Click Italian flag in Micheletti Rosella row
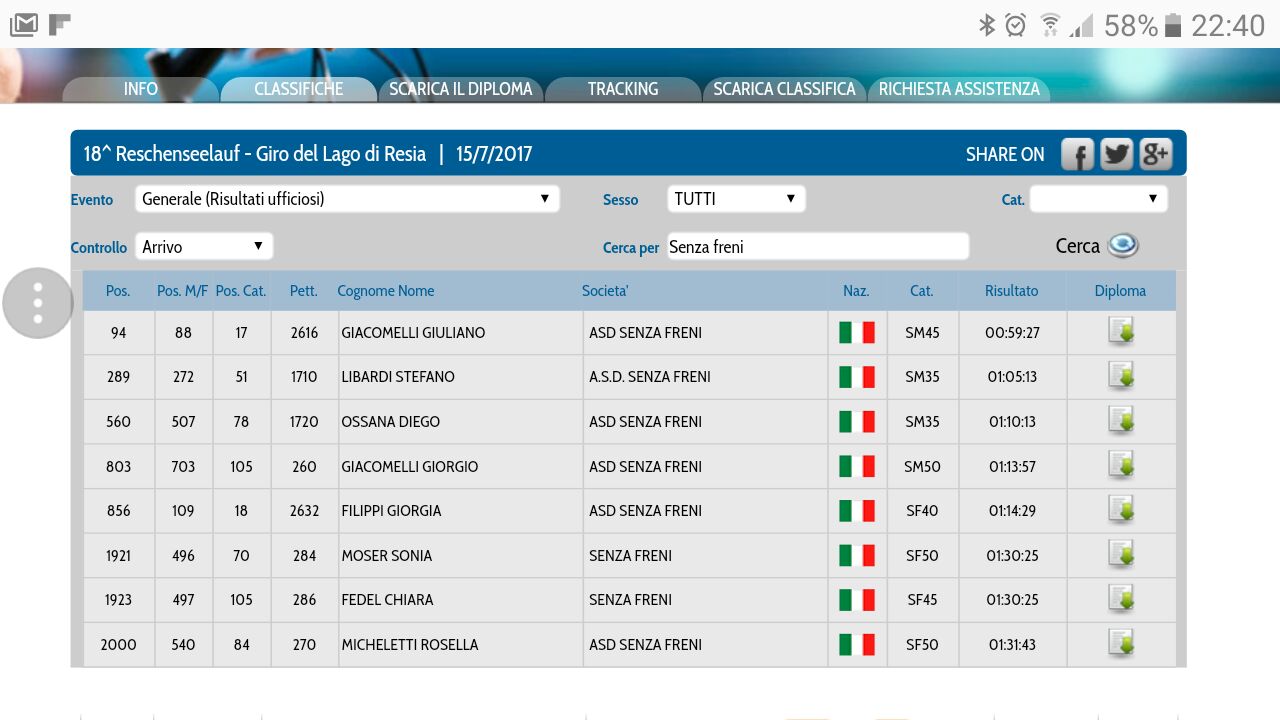Viewport: 1280px width, 720px height. click(x=857, y=644)
